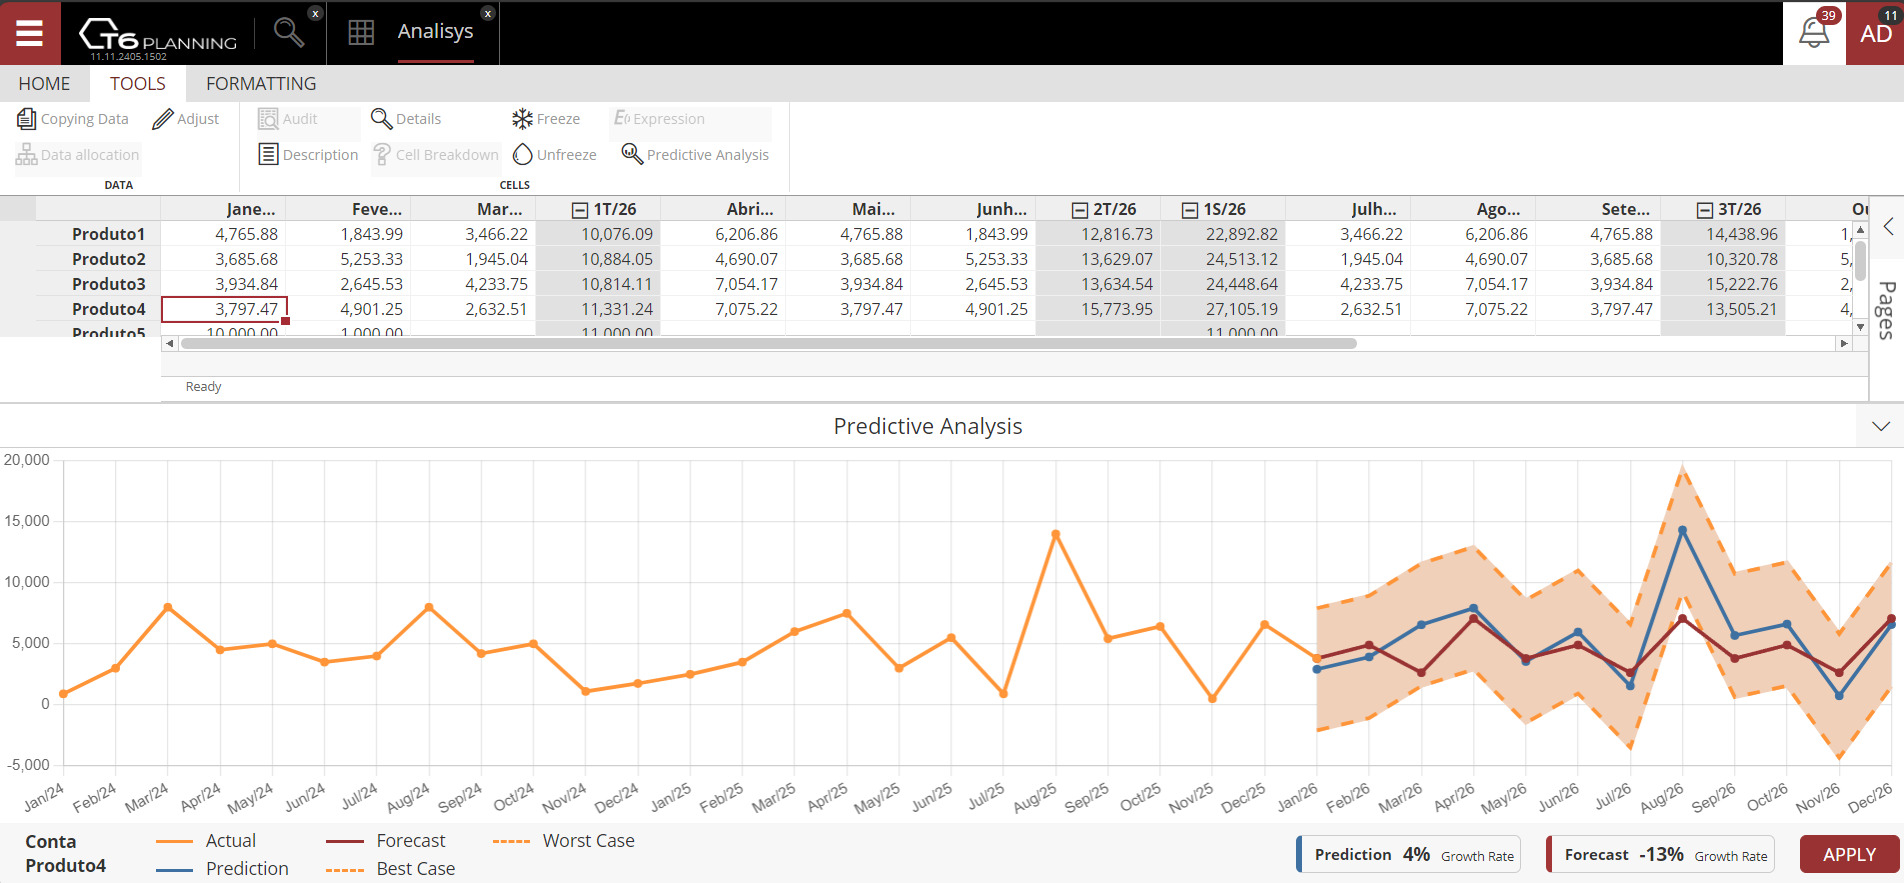Click the grid scroll up arrow
Viewport: 1904px width, 883px height.
coord(1860,230)
